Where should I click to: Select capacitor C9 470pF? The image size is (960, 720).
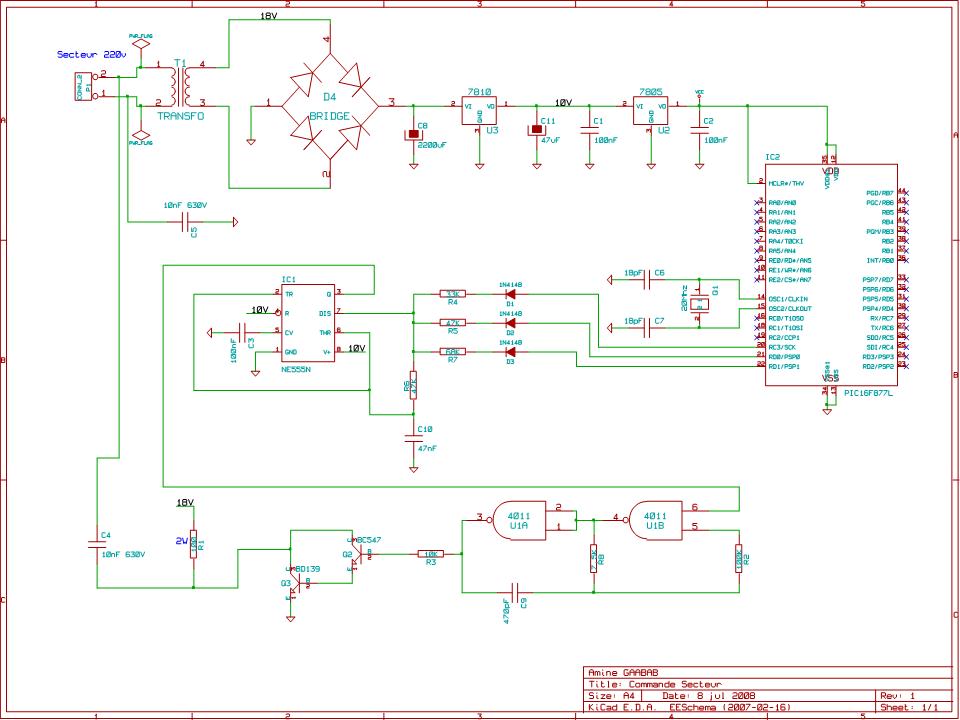(516, 592)
